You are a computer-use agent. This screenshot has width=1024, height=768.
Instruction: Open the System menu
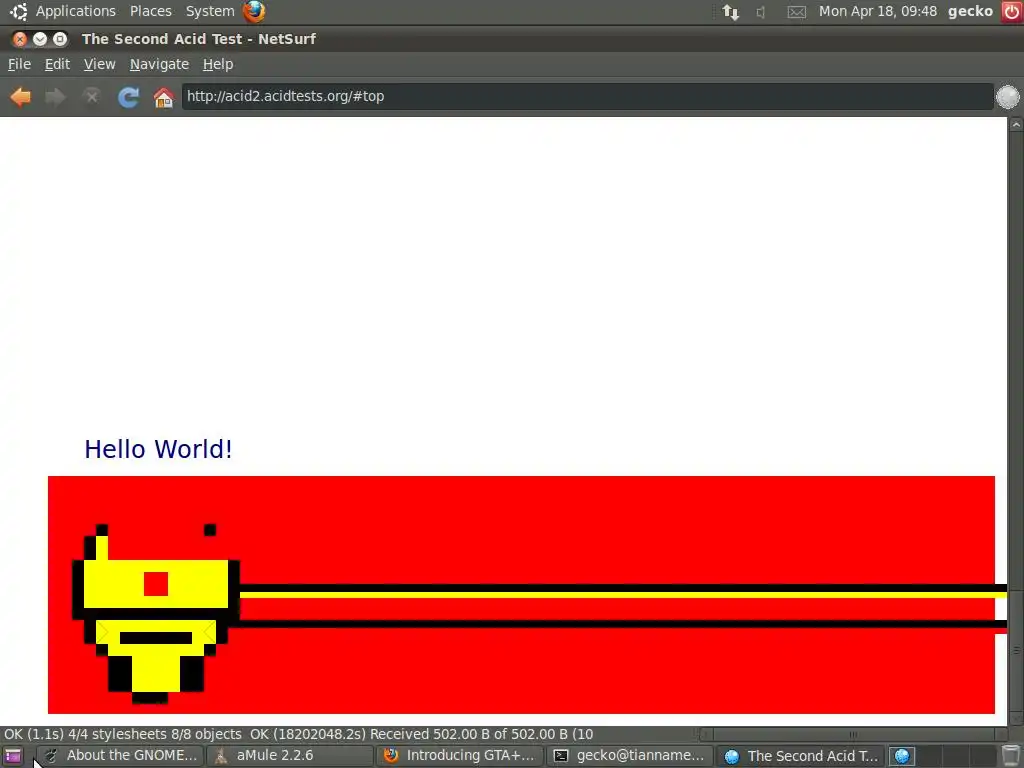point(210,11)
